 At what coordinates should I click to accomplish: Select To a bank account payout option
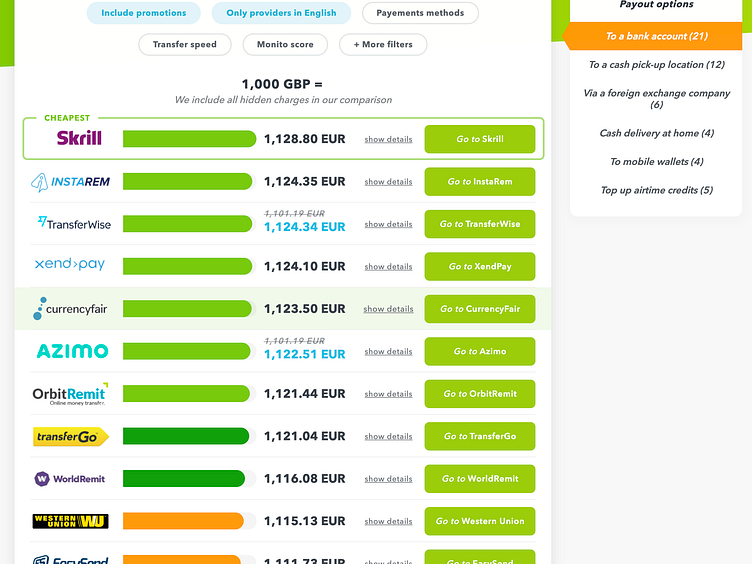[x=656, y=36]
